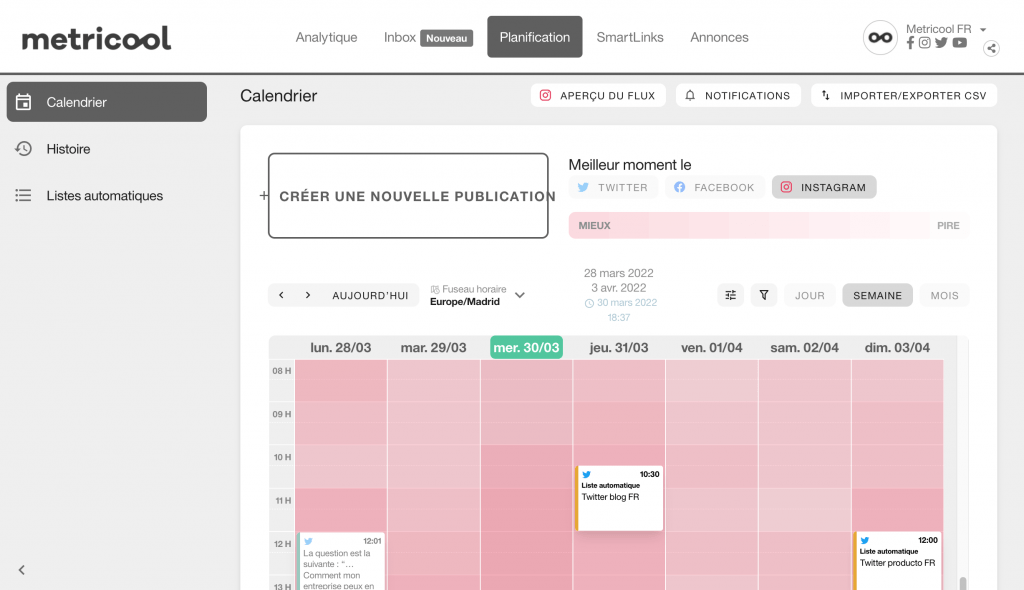Switch to Jour view
This screenshot has width=1024, height=590.
coord(810,295)
